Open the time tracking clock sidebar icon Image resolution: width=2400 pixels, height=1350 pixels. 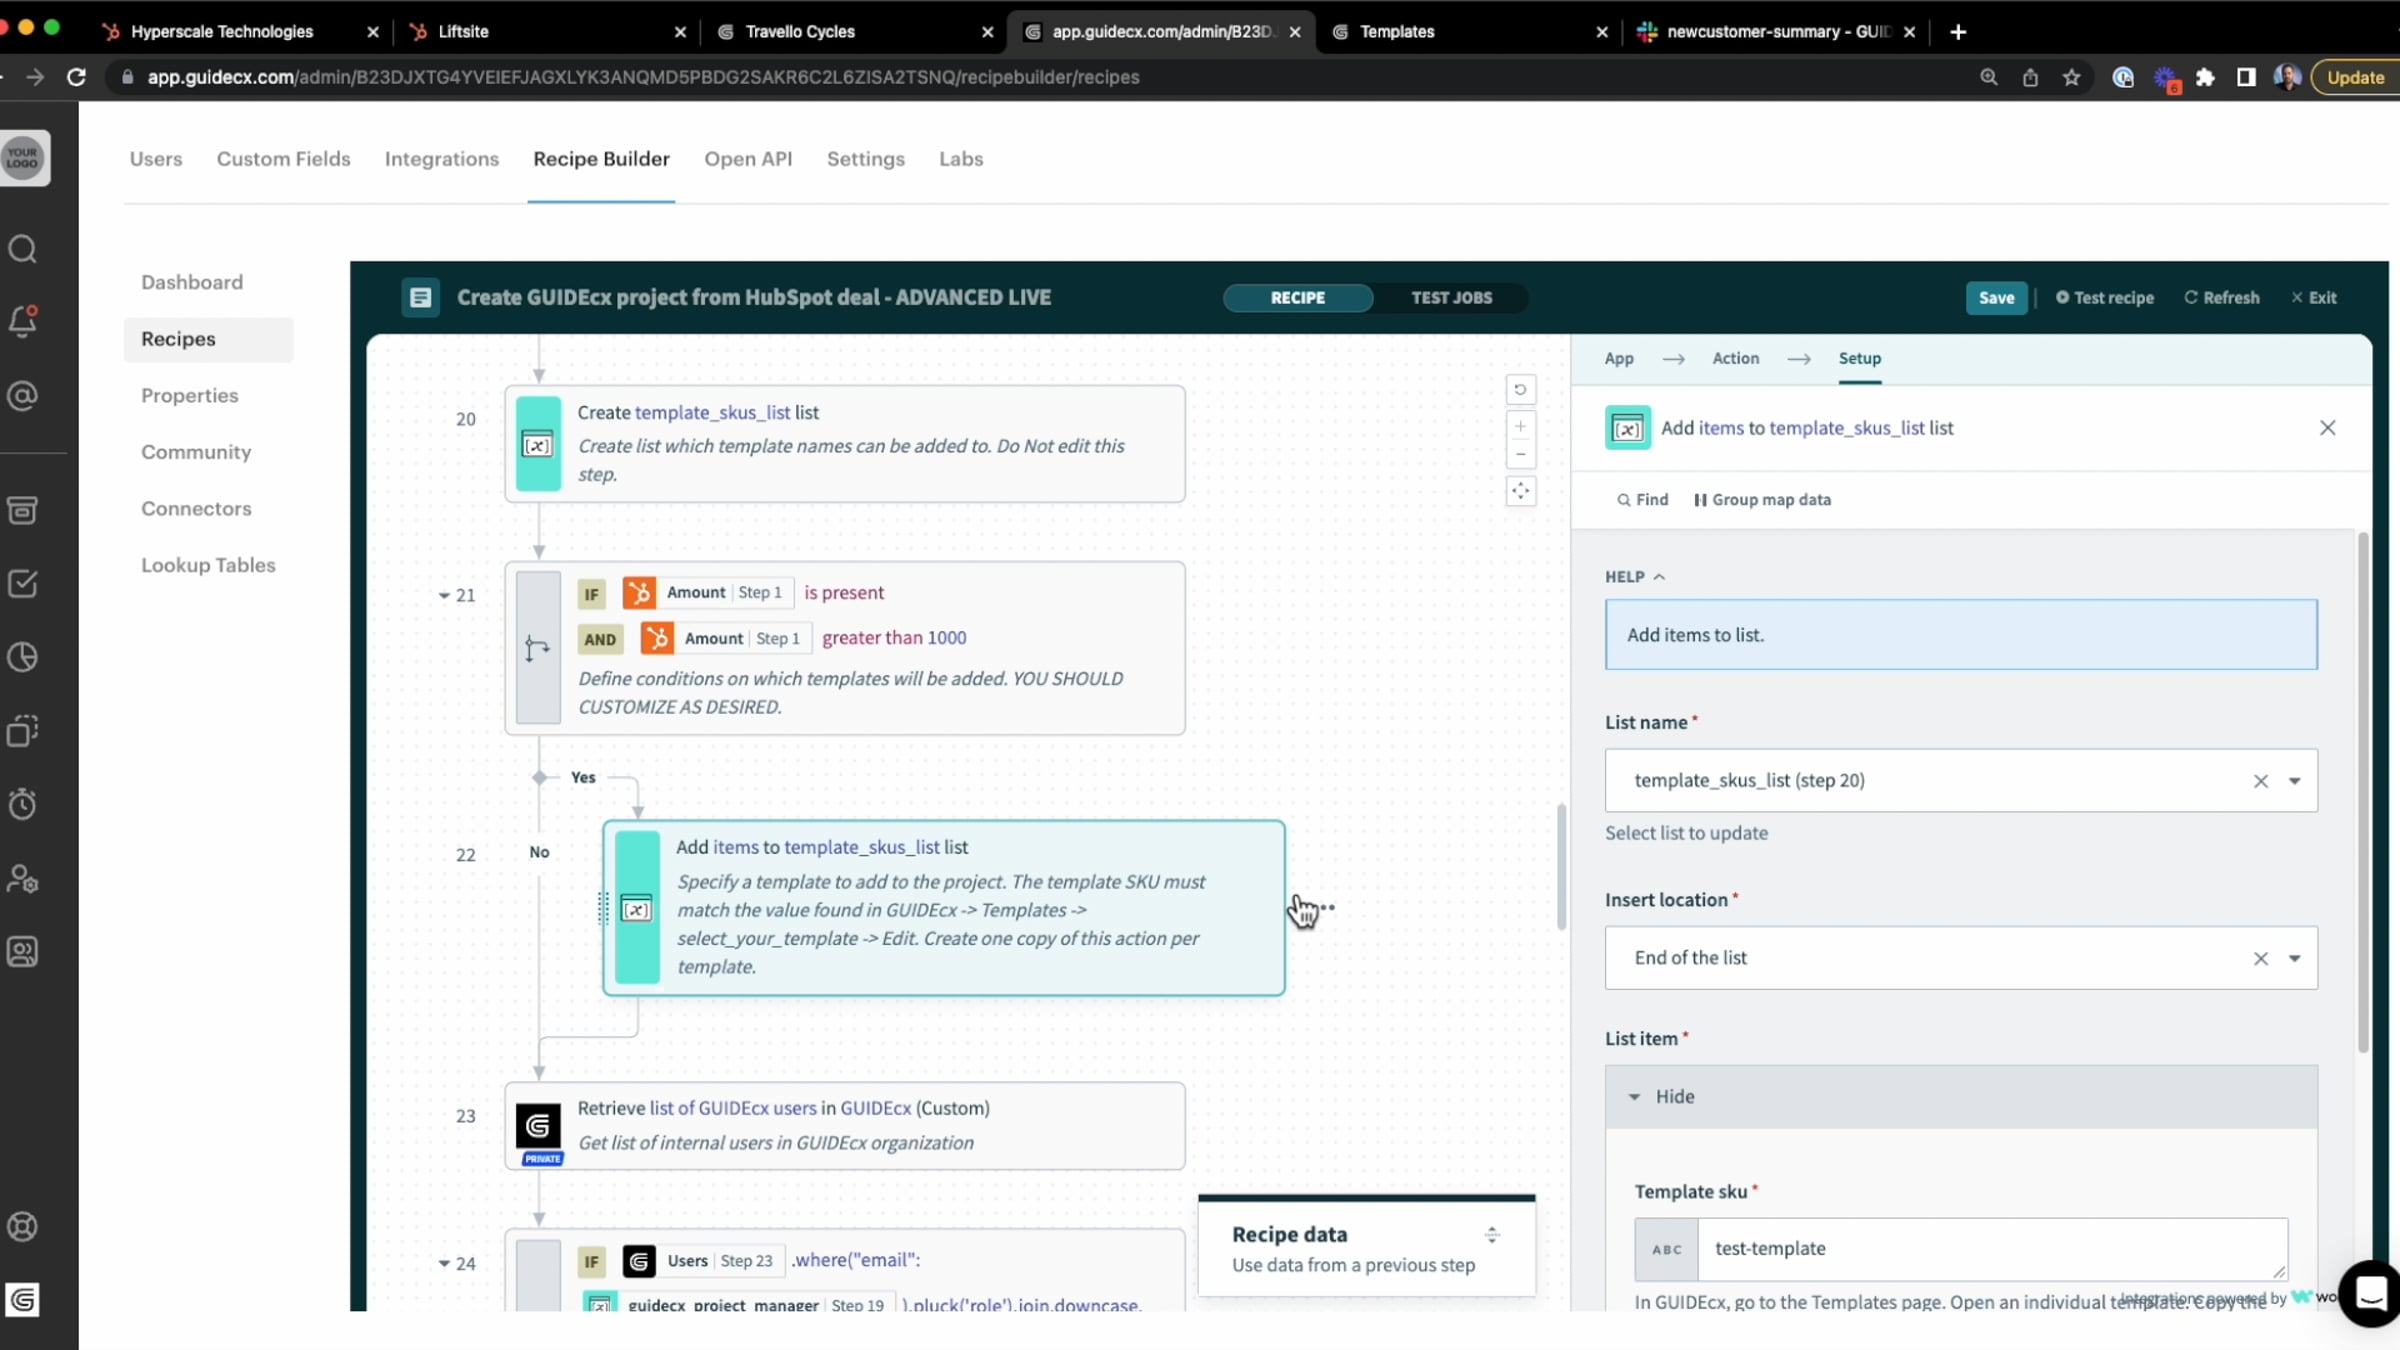coord(23,804)
